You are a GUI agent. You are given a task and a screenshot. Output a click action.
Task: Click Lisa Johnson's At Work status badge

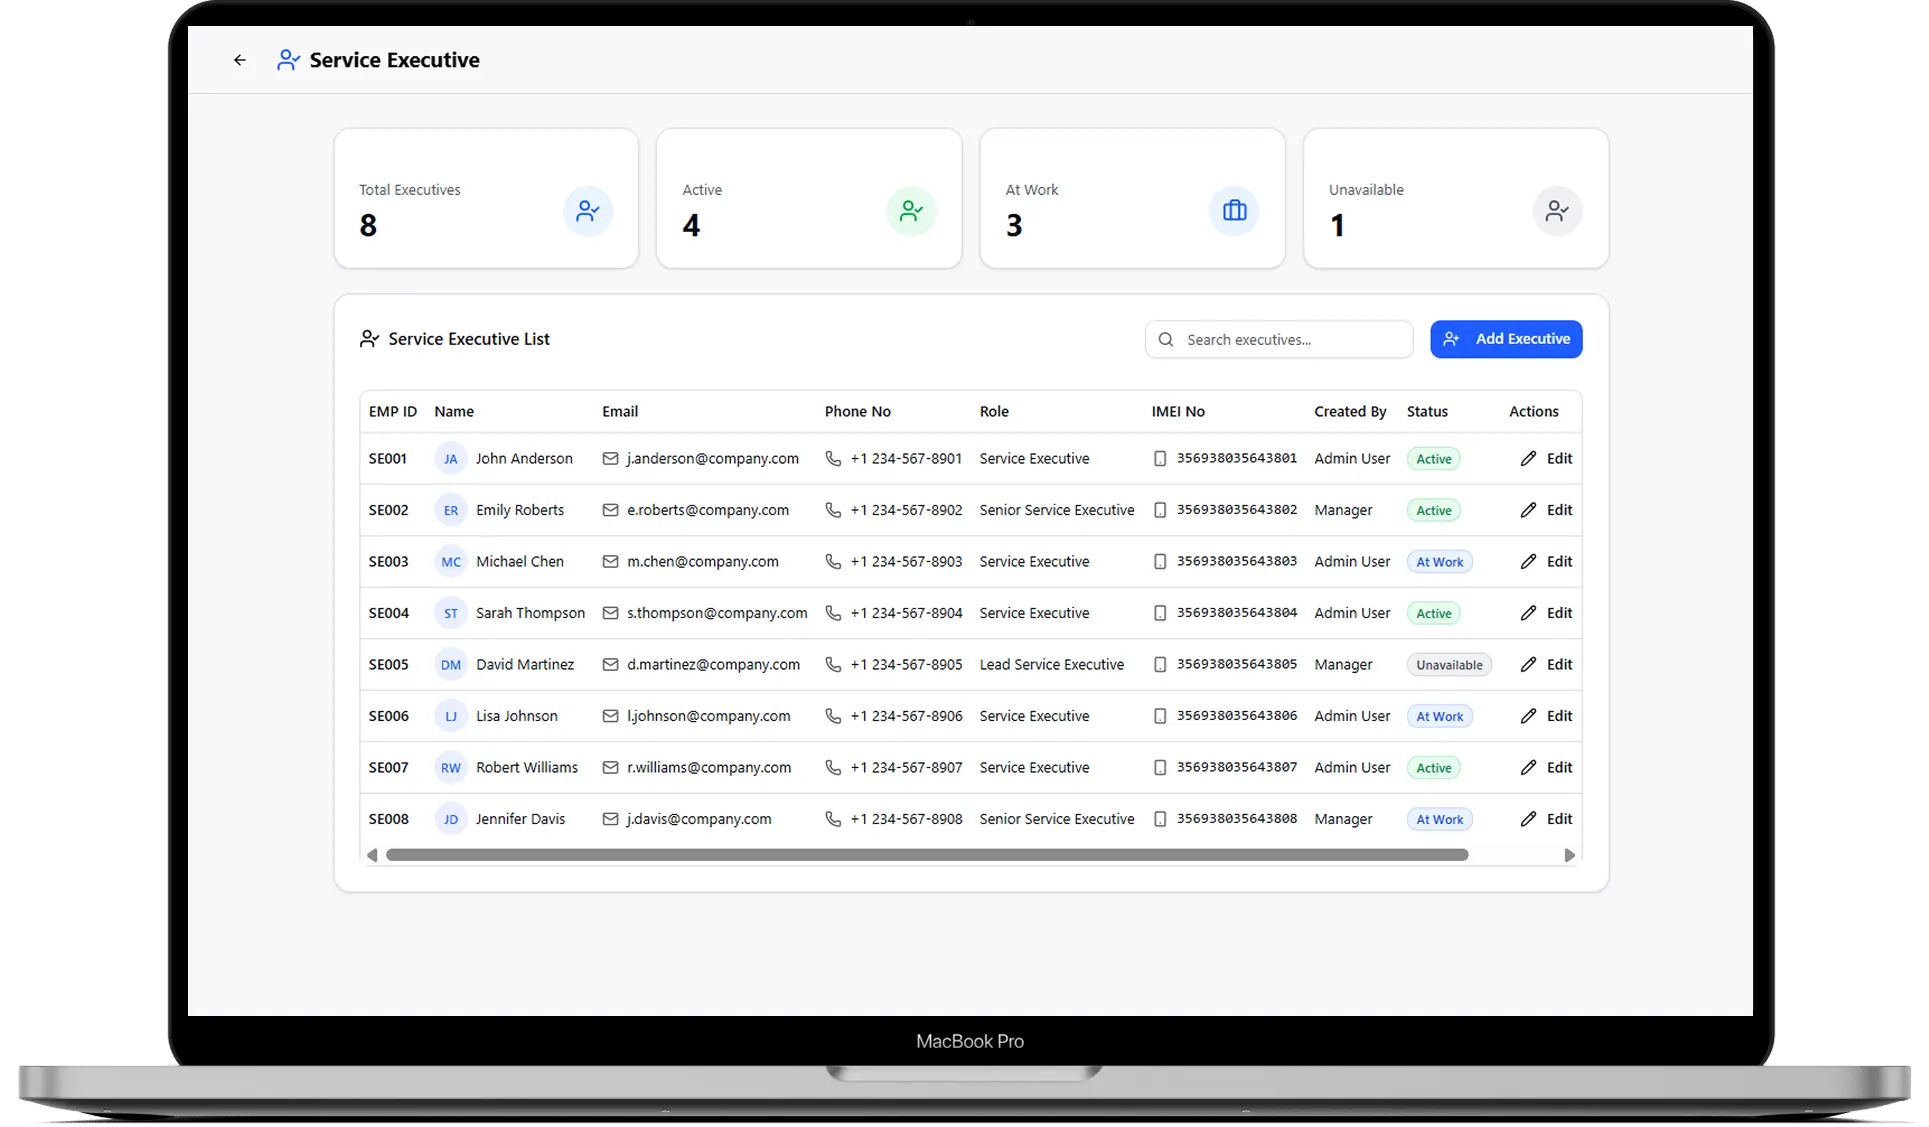1439,717
